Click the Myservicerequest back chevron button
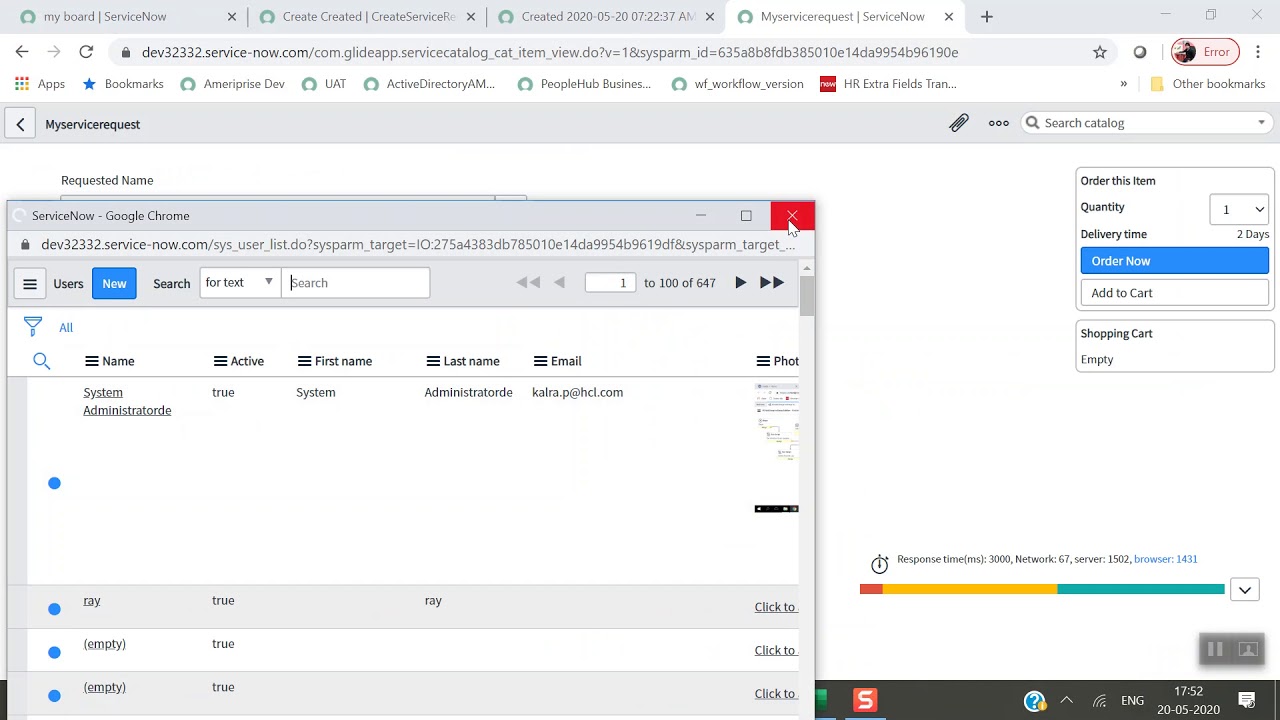 (x=20, y=124)
